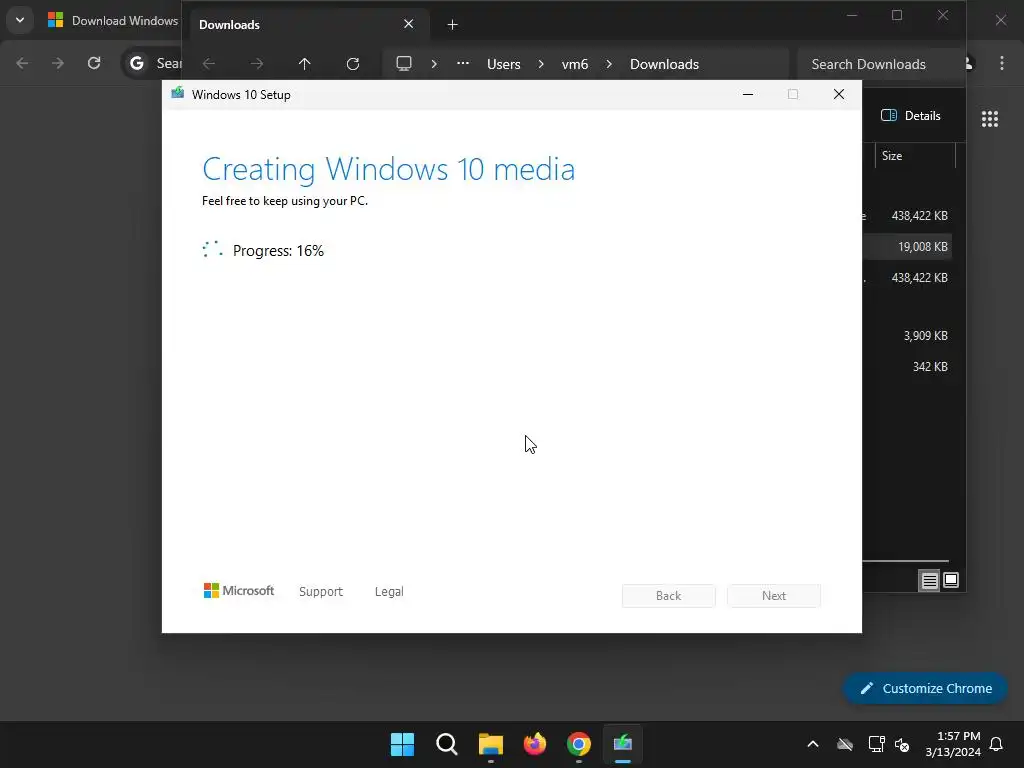Image resolution: width=1024 pixels, height=768 pixels.
Task: Open Windows 10 Setup taskbar icon
Action: [623, 744]
